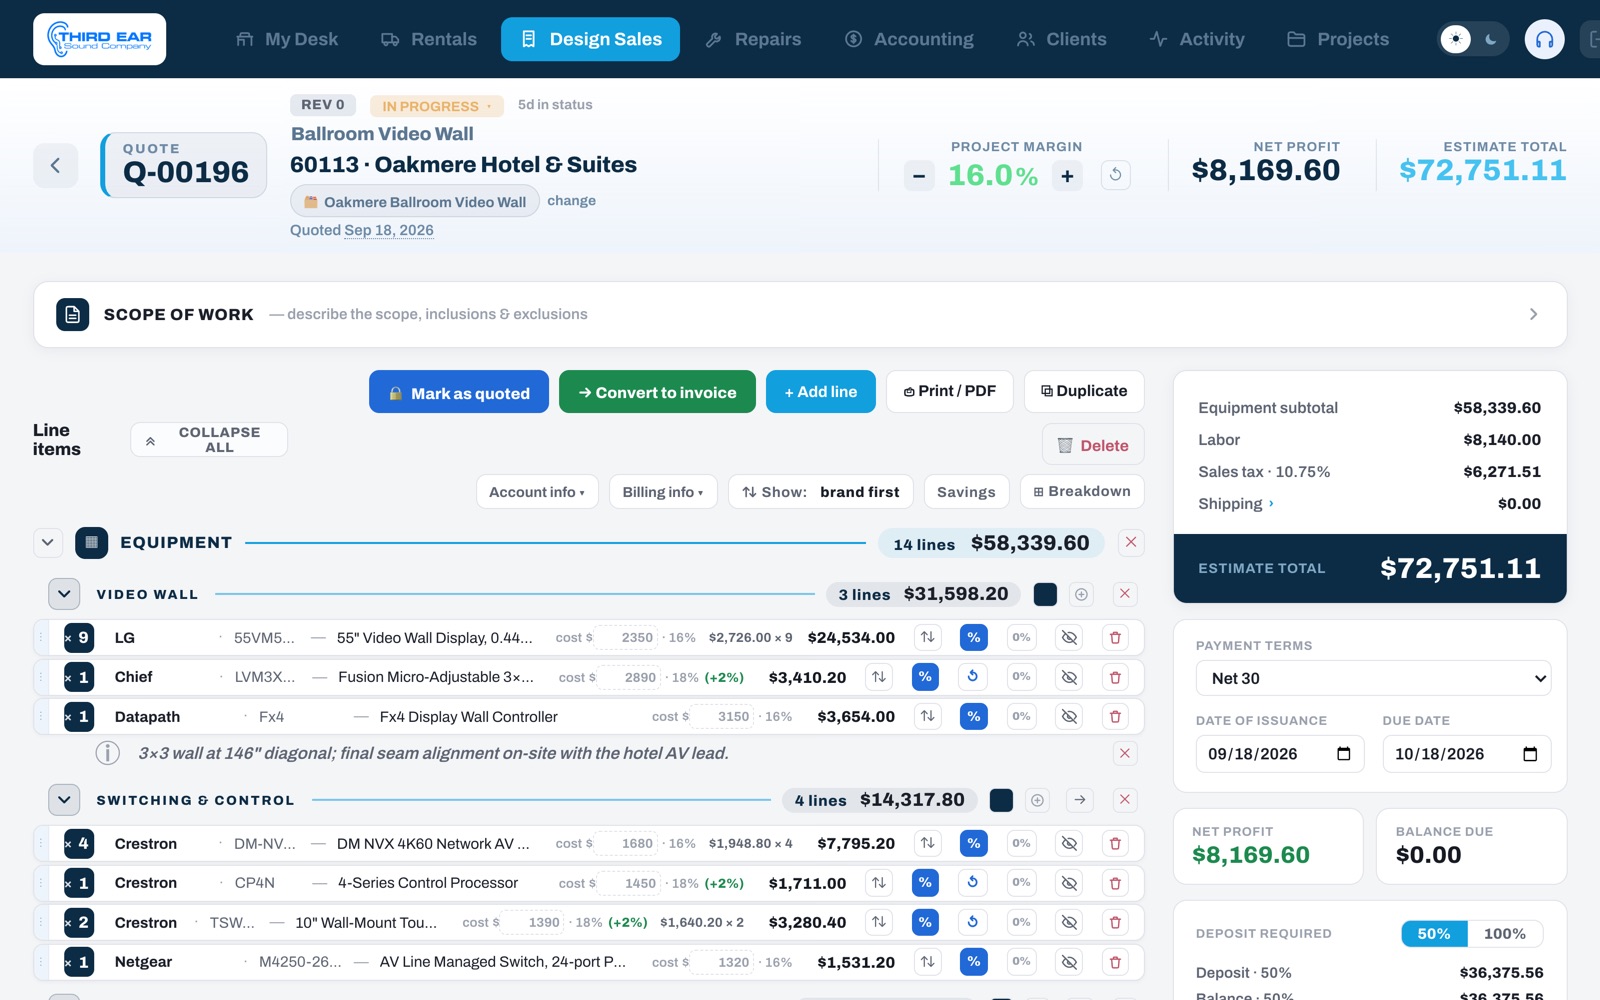This screenshot has height=1000, width=1600.
Task: Toggle percent markup on Crestron CP4N line
Action: [925, 883]
